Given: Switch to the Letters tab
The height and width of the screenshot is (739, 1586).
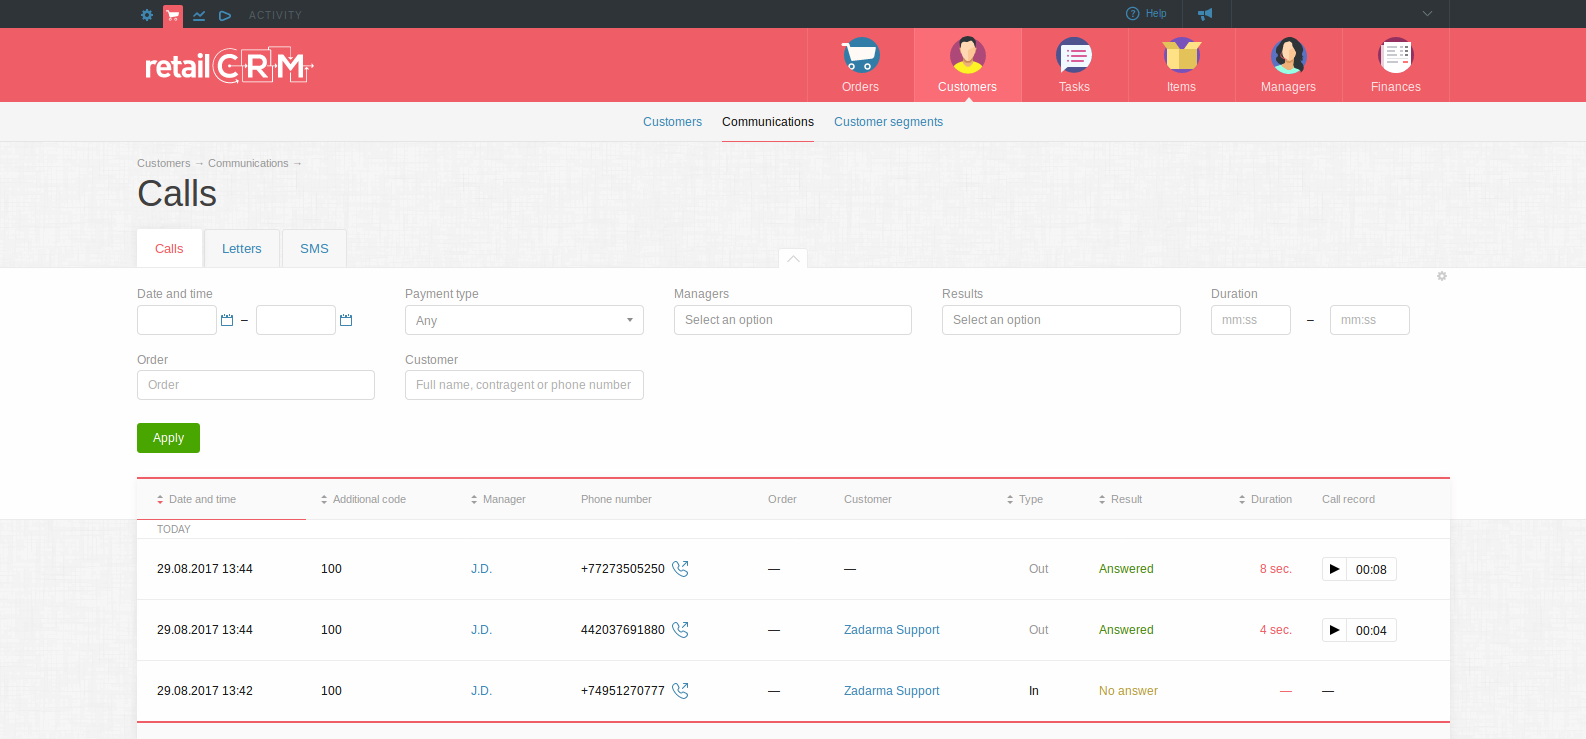Looking at the screenshot, I should click(x=242, y=249).
